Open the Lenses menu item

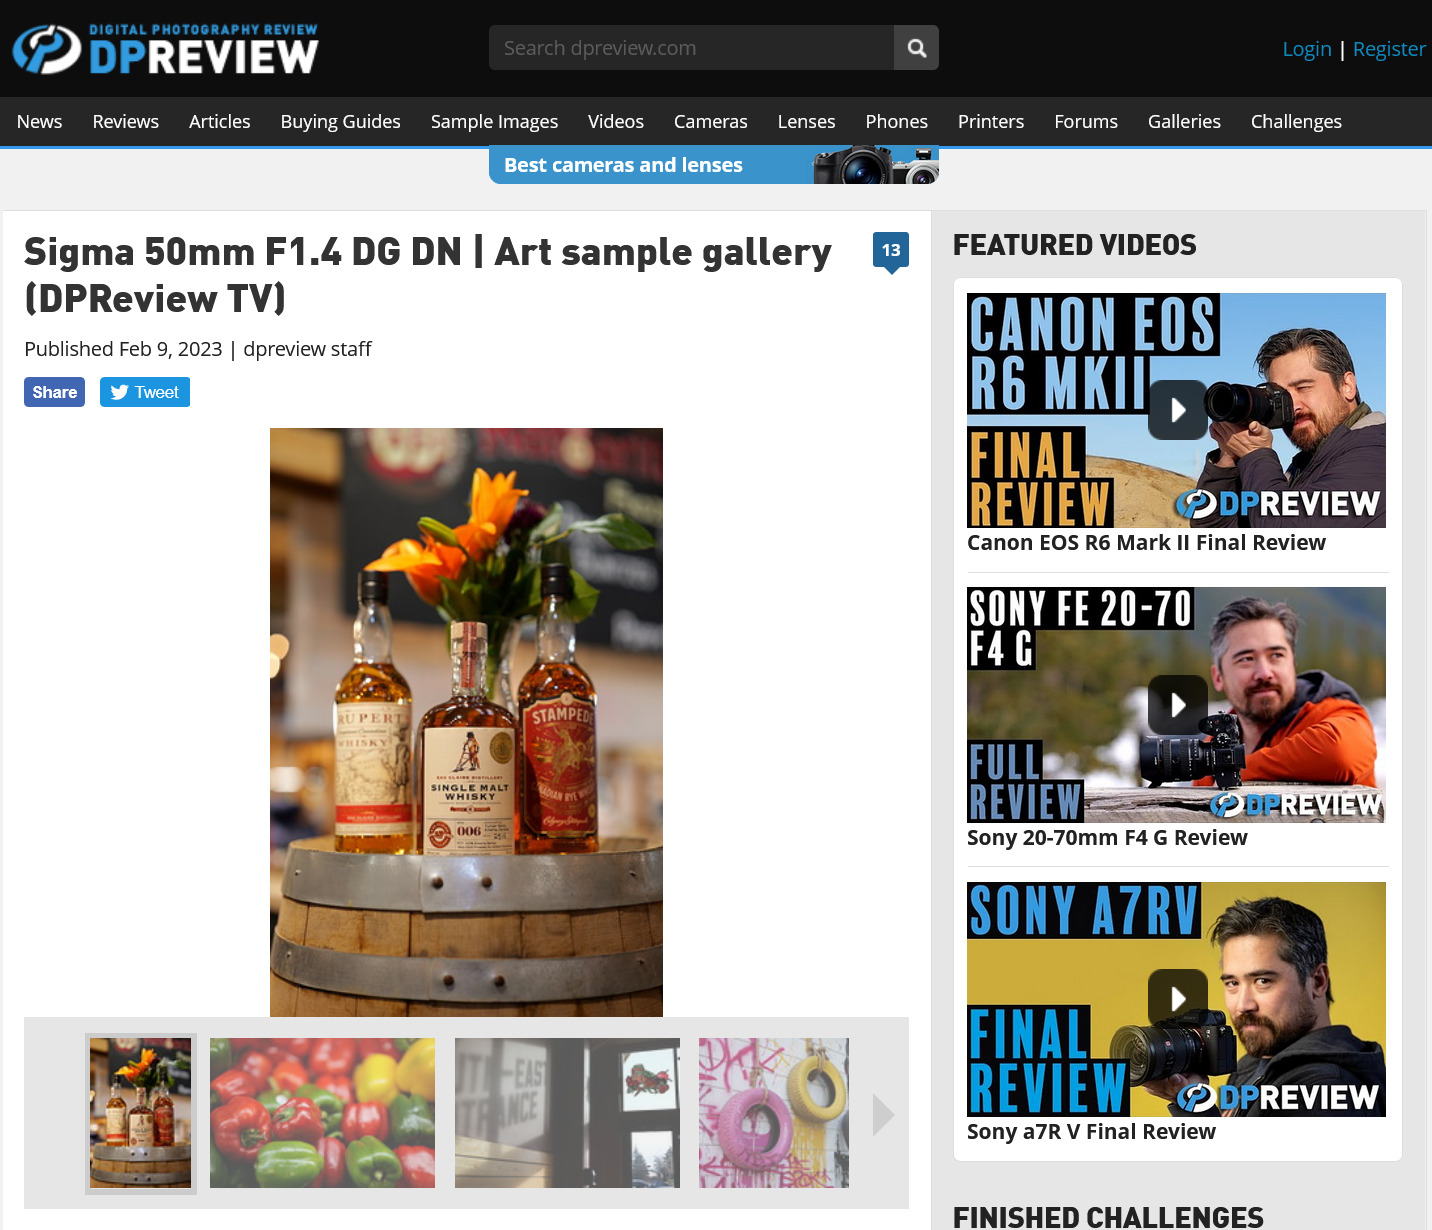pyautogui.click(x=806, y=121)
